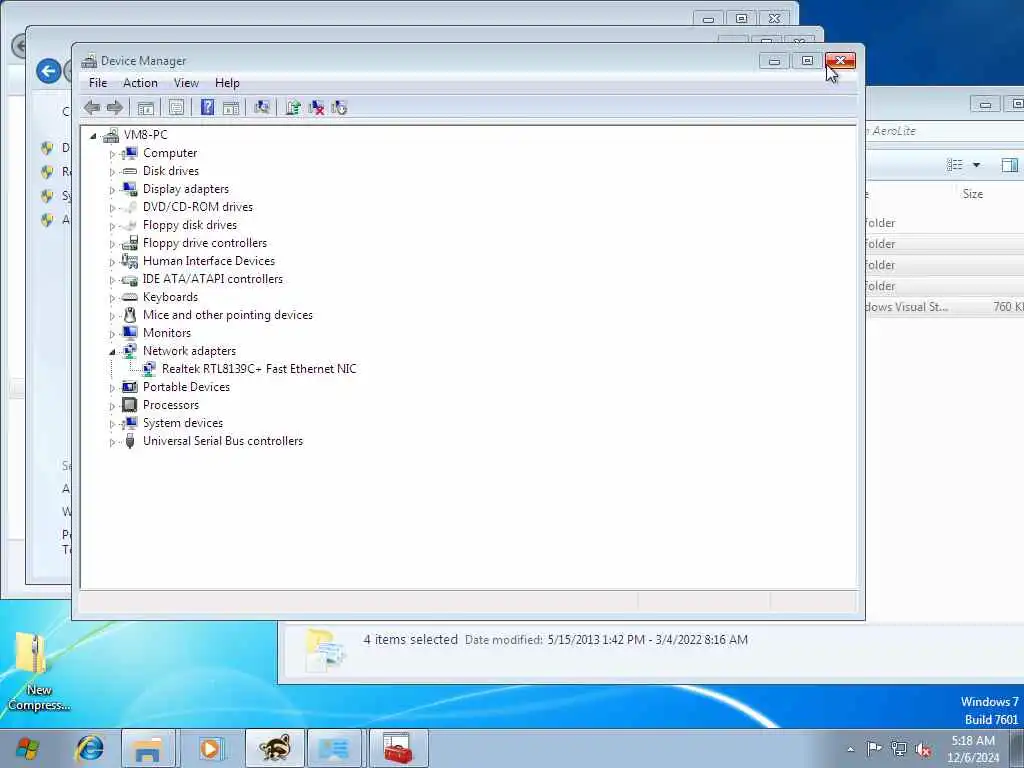Screen dimensions: 1024x768
Task: Expand the DVD/CD-ROM drives category
Action: coord(112,208)
